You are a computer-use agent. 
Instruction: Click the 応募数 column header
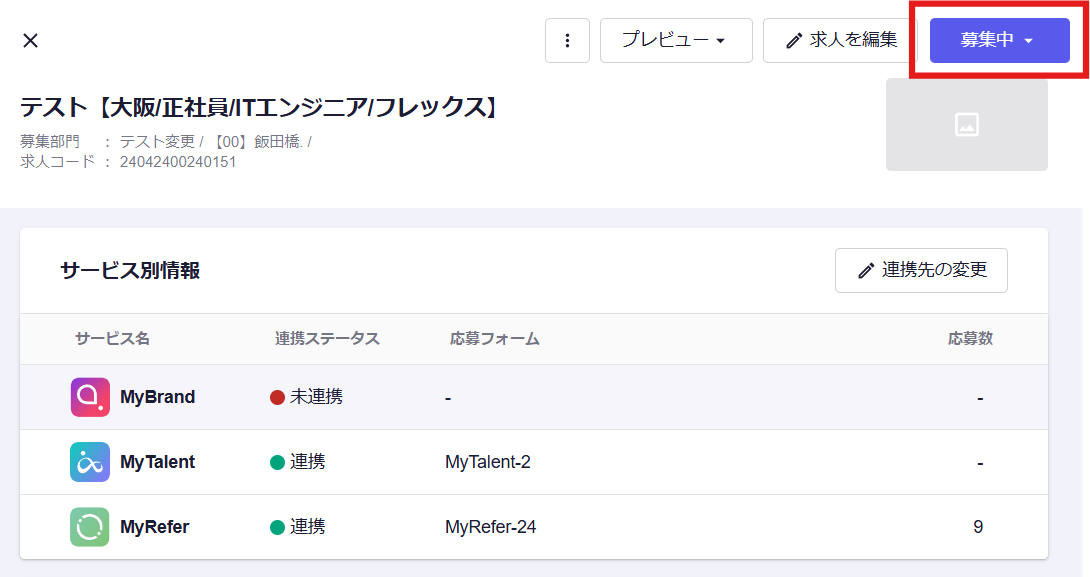[x=970, y=339]
